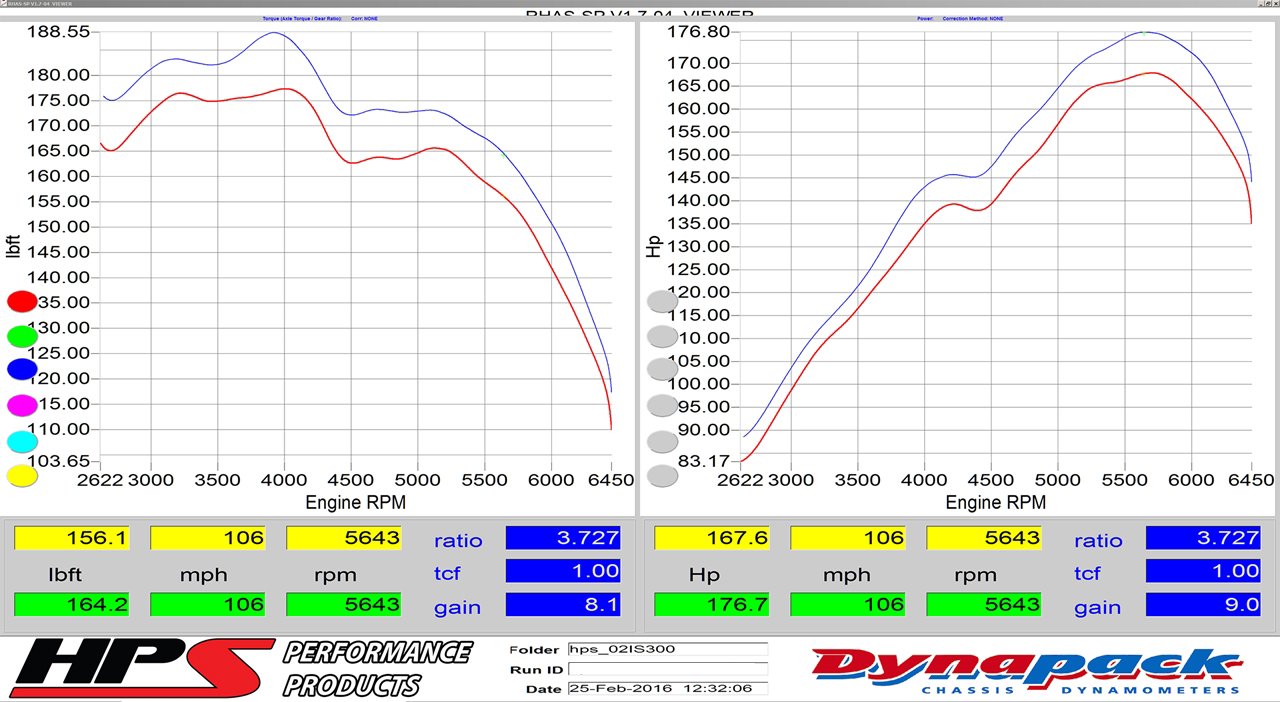Click the HPS Performance Products logo
Image resolution: width=1280 pixels, height=702 pixels.
(x=240, y=668)
